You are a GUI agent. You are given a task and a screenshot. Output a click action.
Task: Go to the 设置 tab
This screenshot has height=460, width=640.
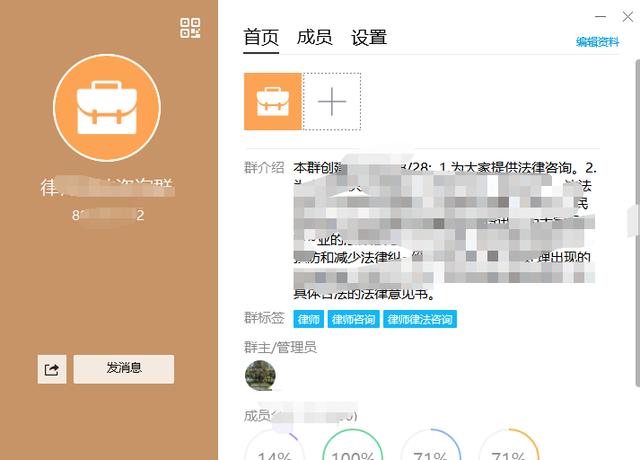click(369, 38)
